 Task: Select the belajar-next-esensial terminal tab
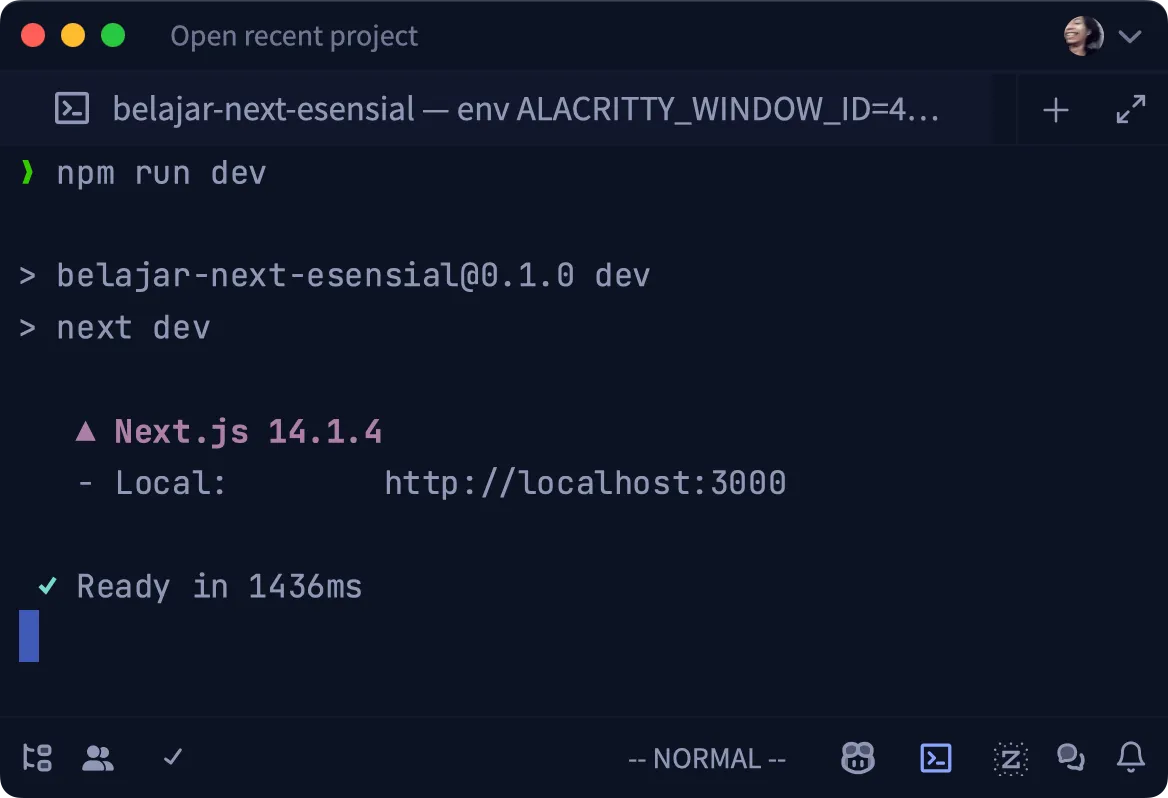(450, 109)
